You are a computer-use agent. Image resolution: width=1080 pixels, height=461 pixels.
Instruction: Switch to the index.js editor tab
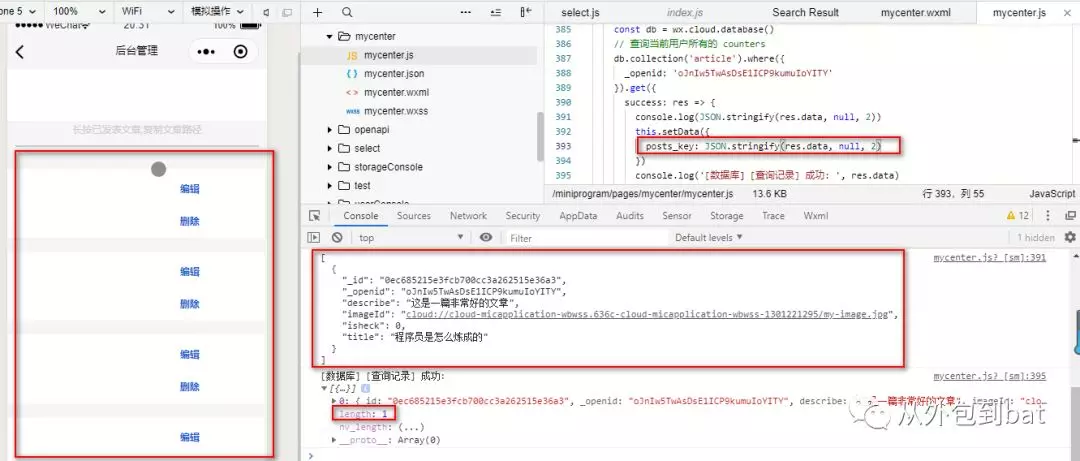point(685,12)
